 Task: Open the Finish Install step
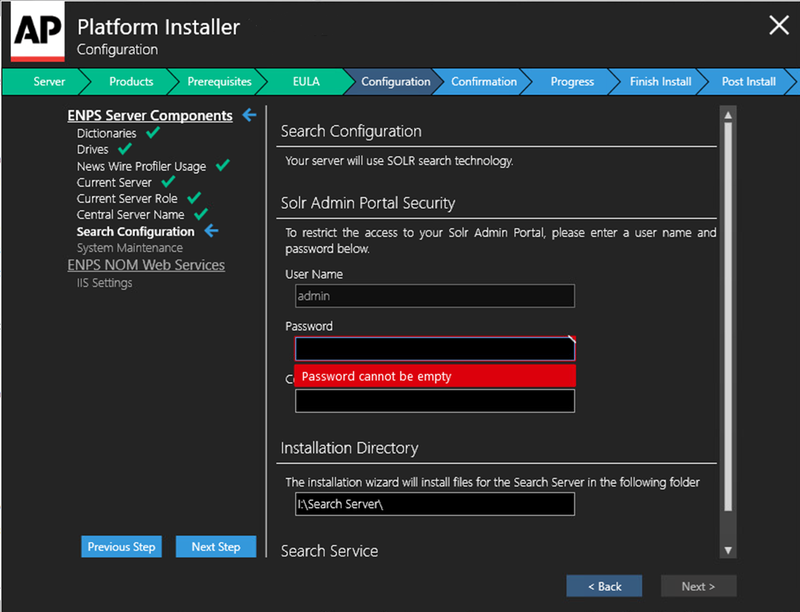coord(661,82)
